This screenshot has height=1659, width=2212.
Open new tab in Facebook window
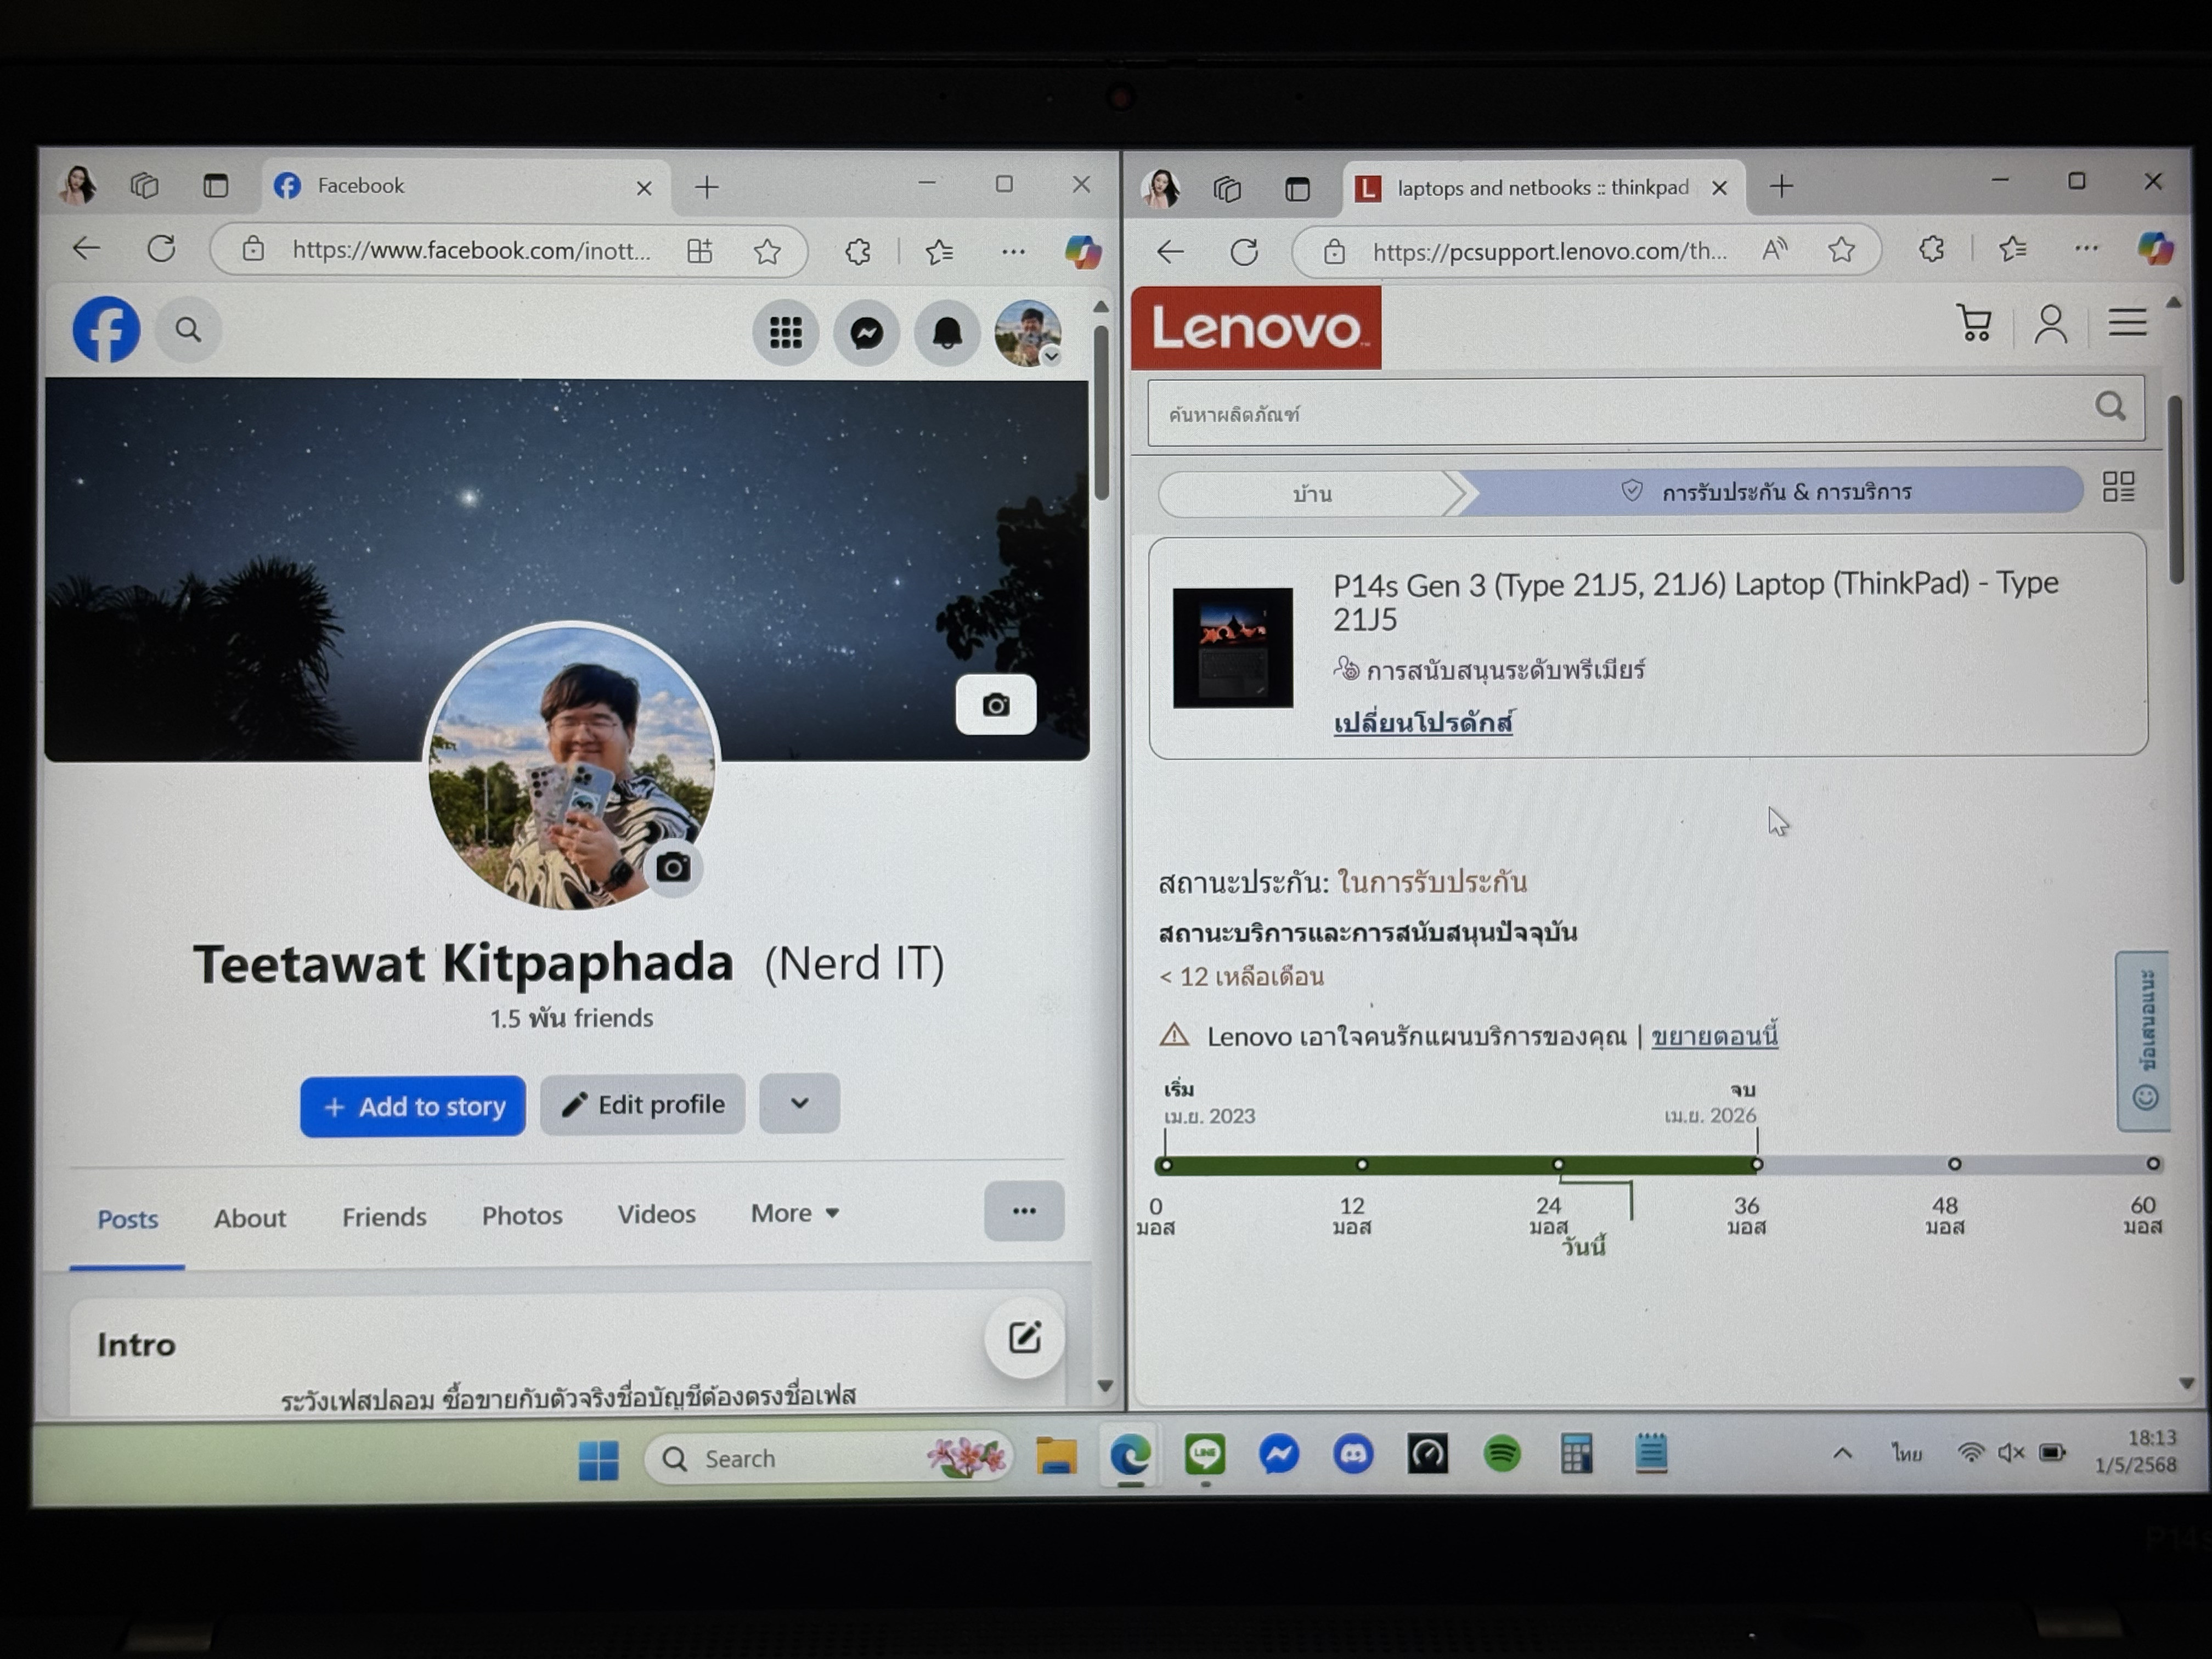[707, 187]
